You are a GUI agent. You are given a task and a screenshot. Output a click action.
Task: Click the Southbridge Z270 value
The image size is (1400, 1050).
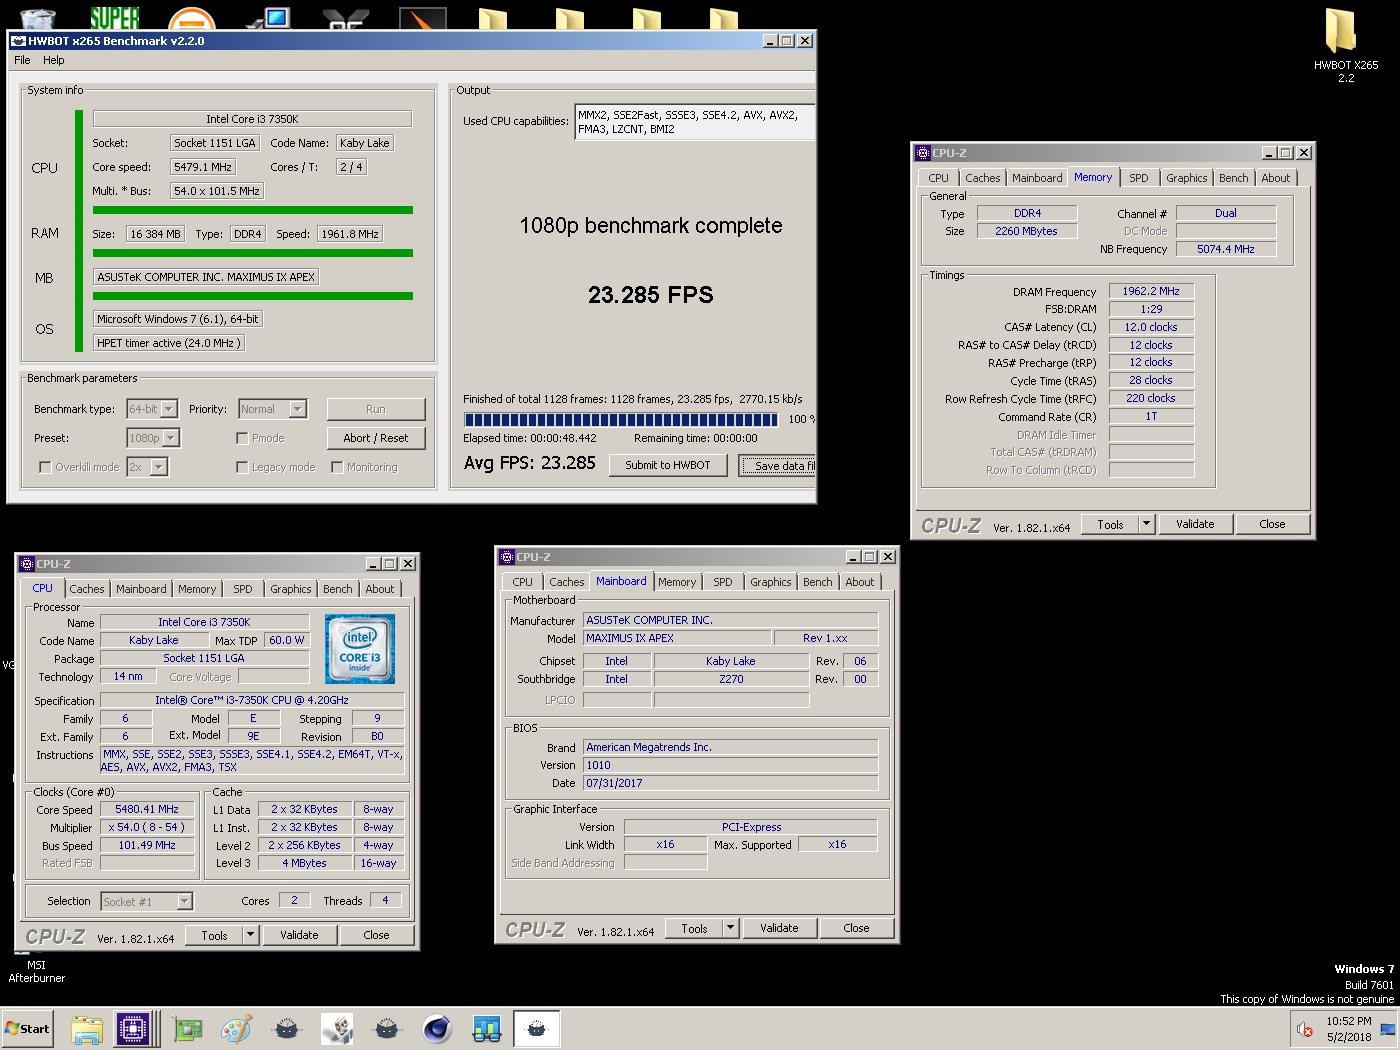731,679
